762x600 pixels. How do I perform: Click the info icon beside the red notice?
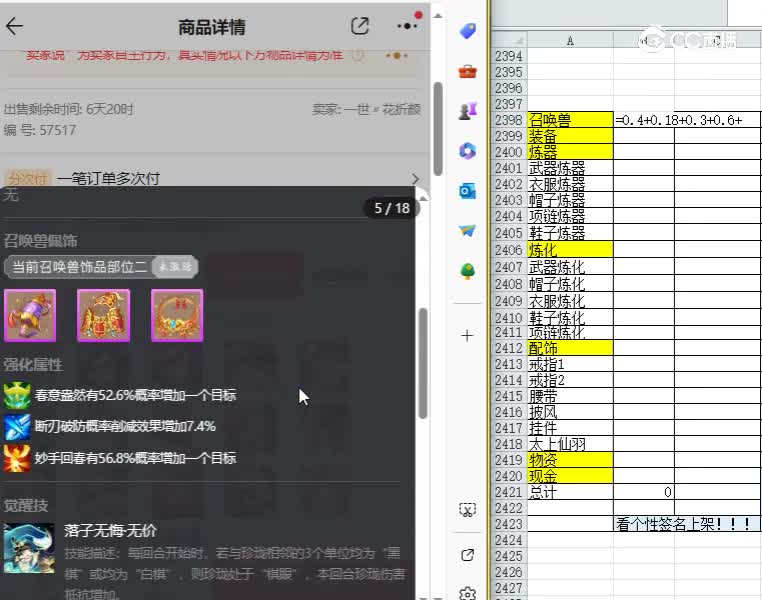pyautogui.click(x=358, y=55)
